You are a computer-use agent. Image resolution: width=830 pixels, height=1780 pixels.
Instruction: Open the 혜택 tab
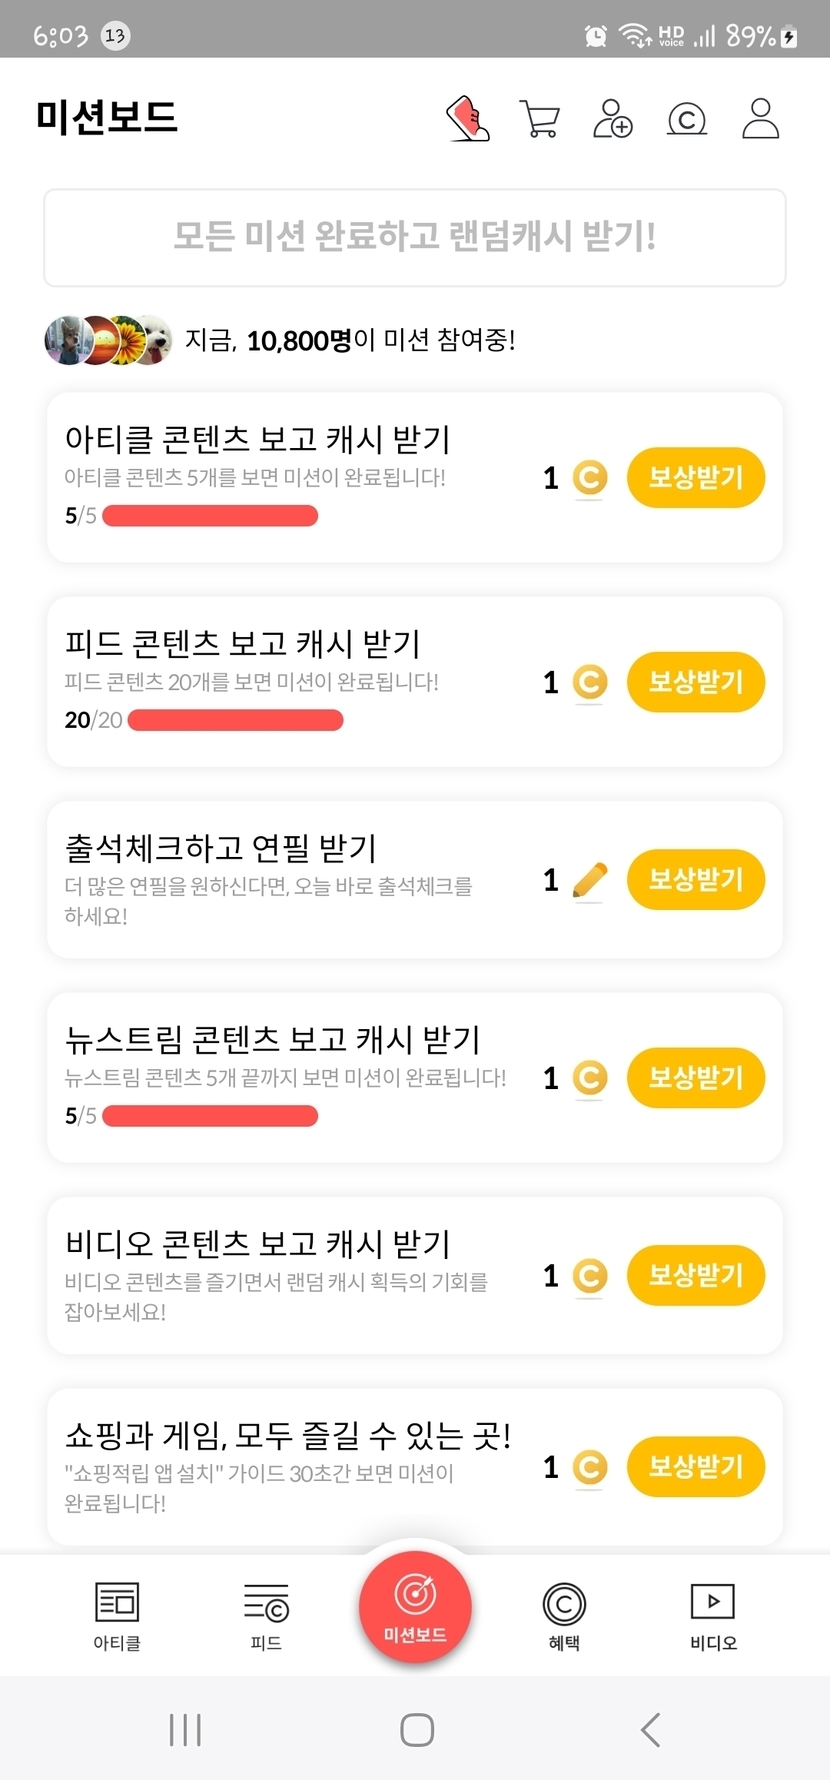pos(564,1615)
